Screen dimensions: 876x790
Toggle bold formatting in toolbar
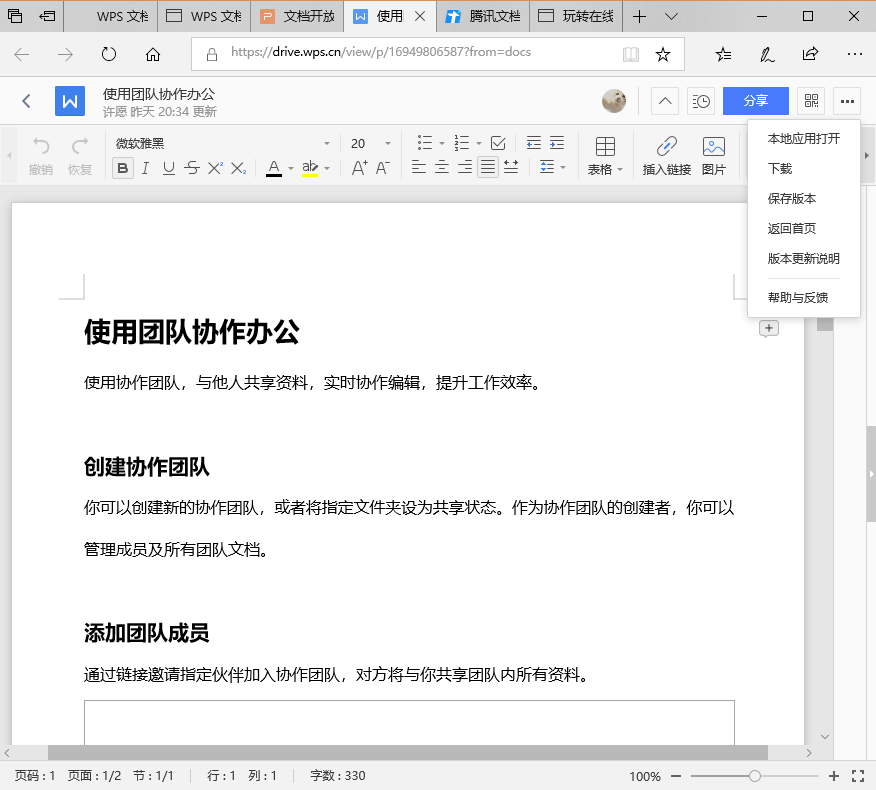coord(123,168)
